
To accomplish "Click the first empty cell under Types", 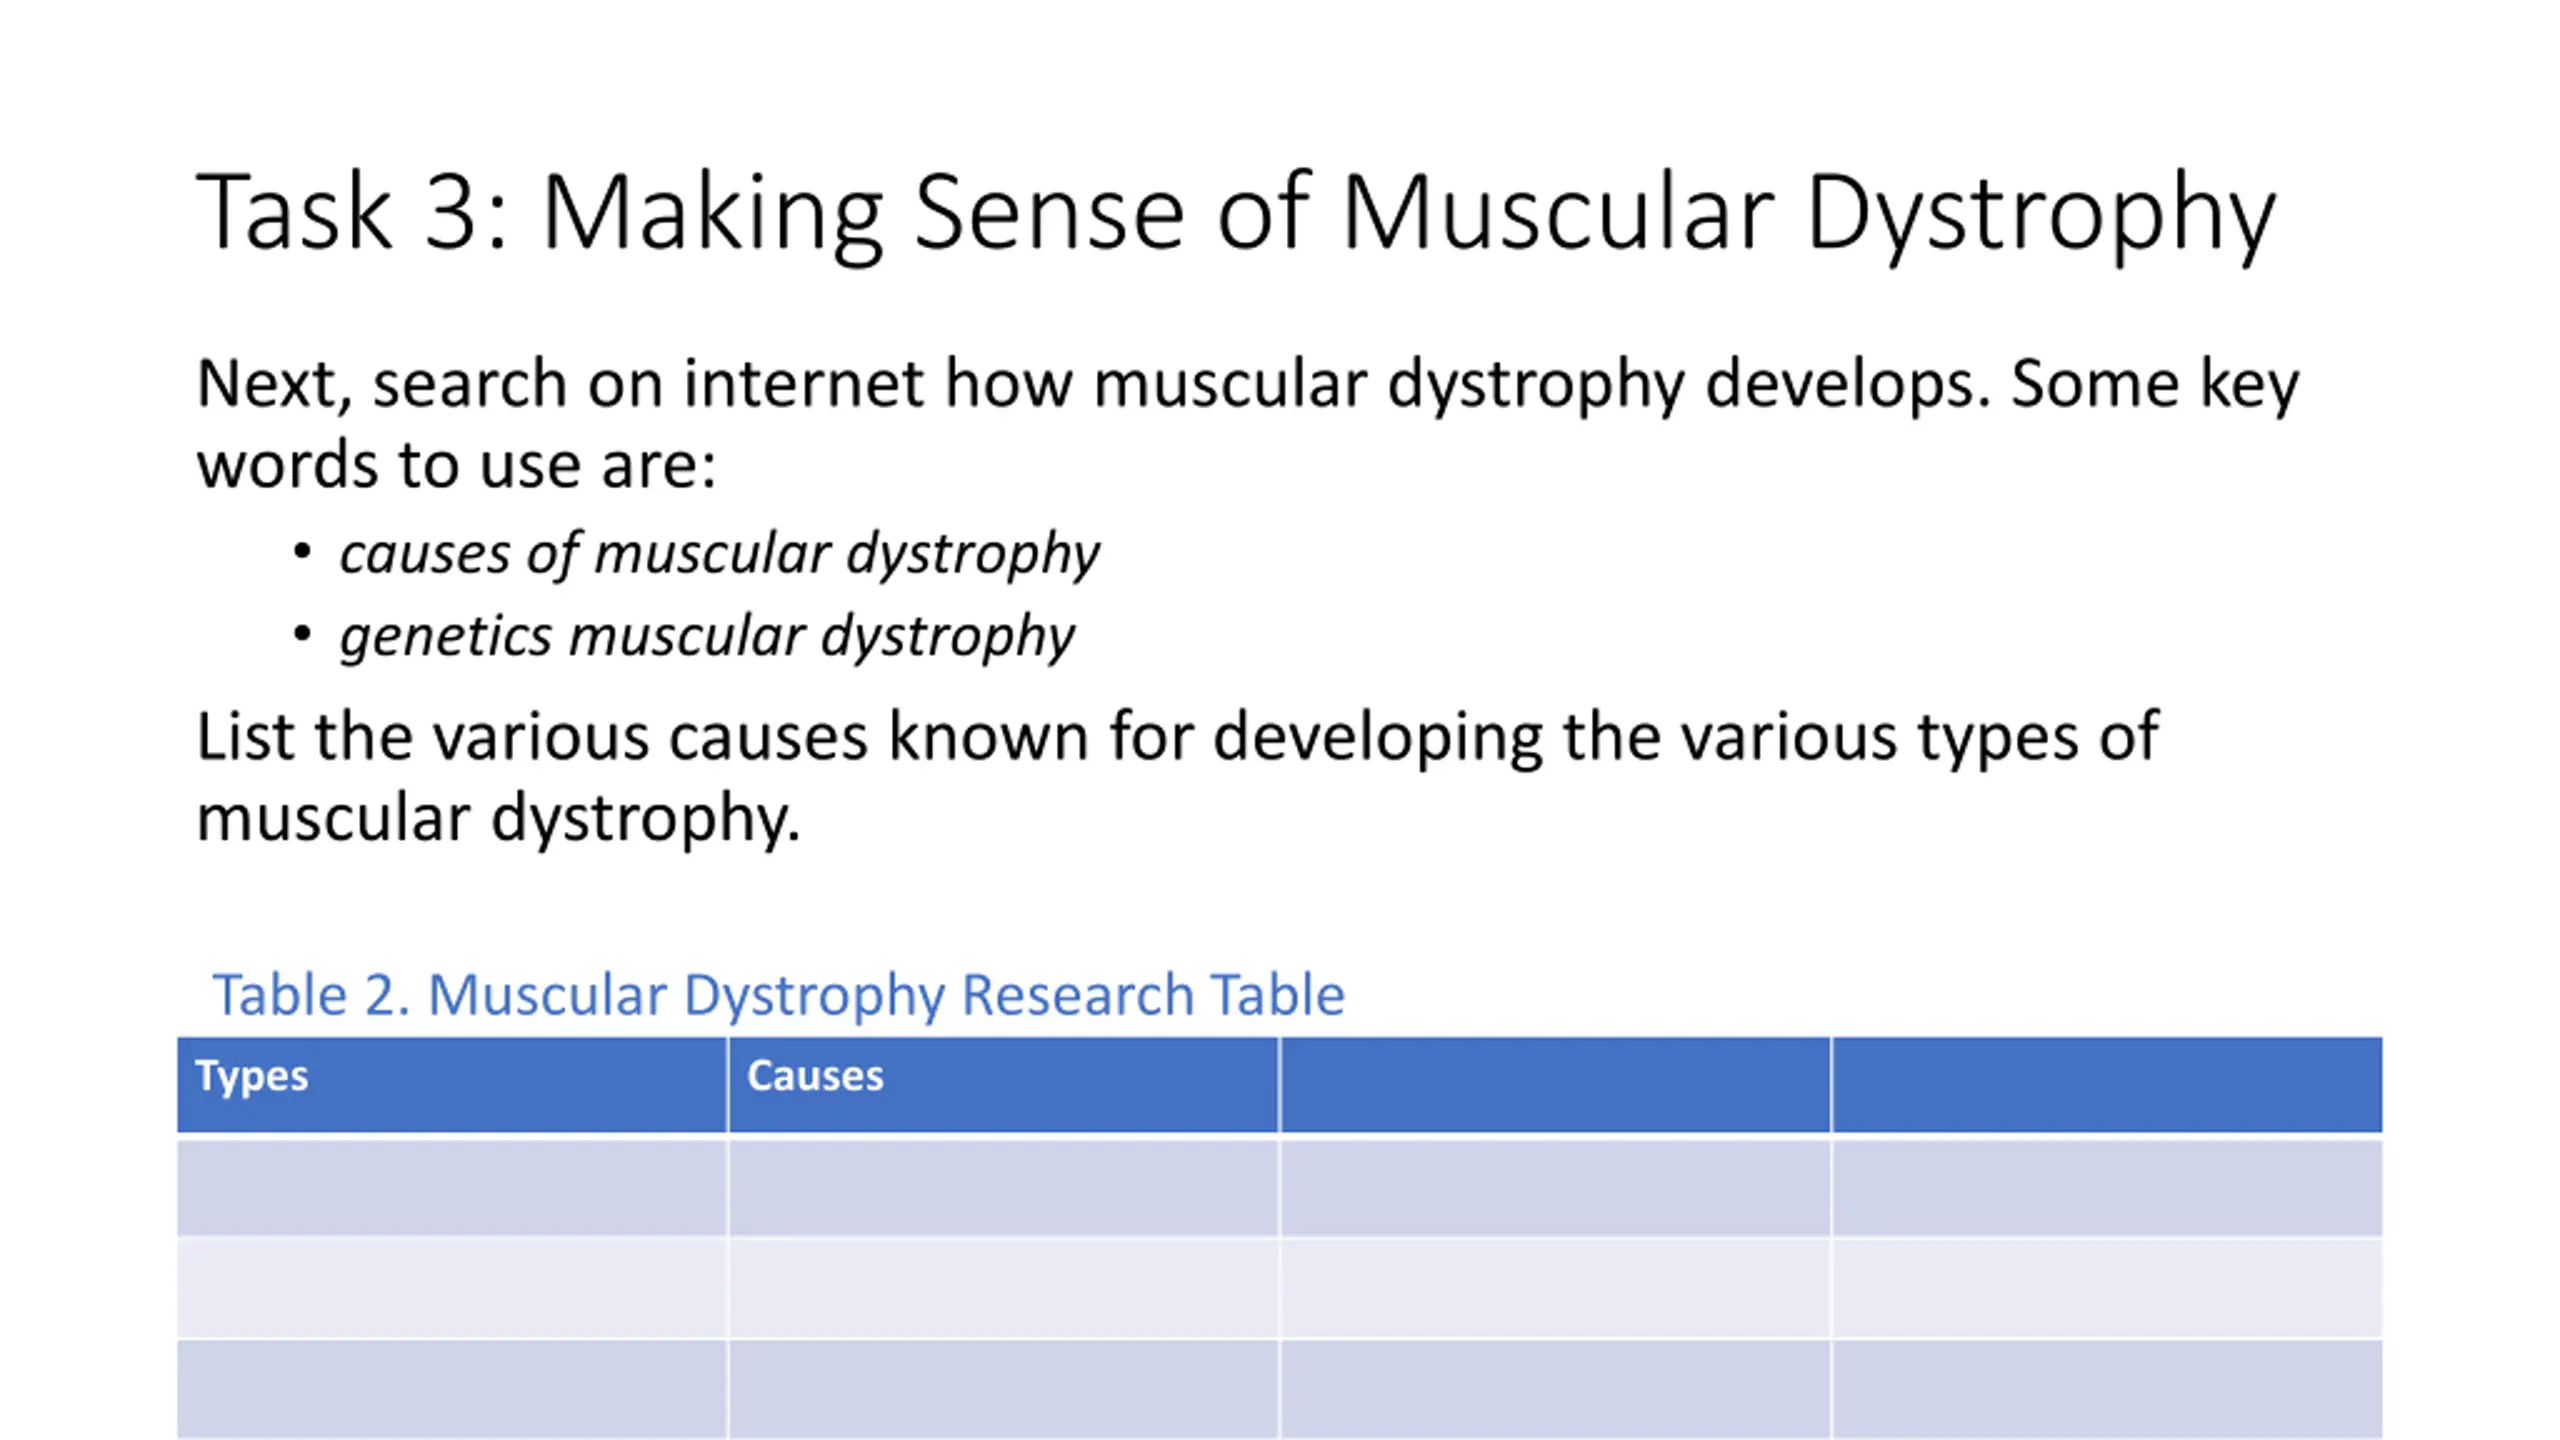I will (x=452, y=1188).
